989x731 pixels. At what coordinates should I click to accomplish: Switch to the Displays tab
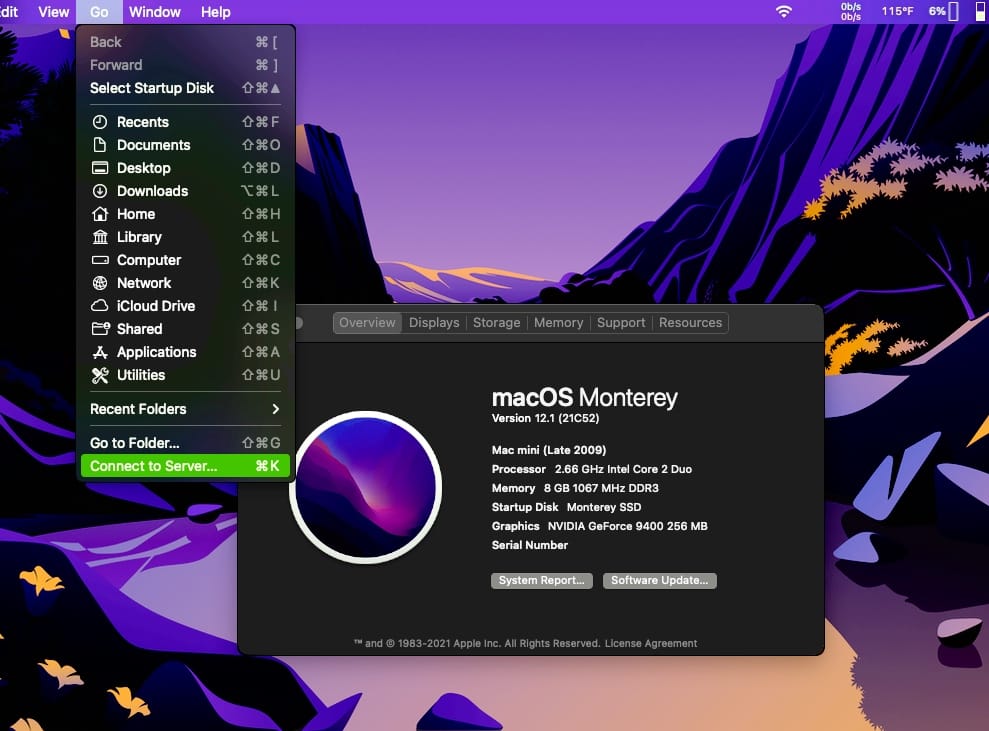click(x=434, y=323)
